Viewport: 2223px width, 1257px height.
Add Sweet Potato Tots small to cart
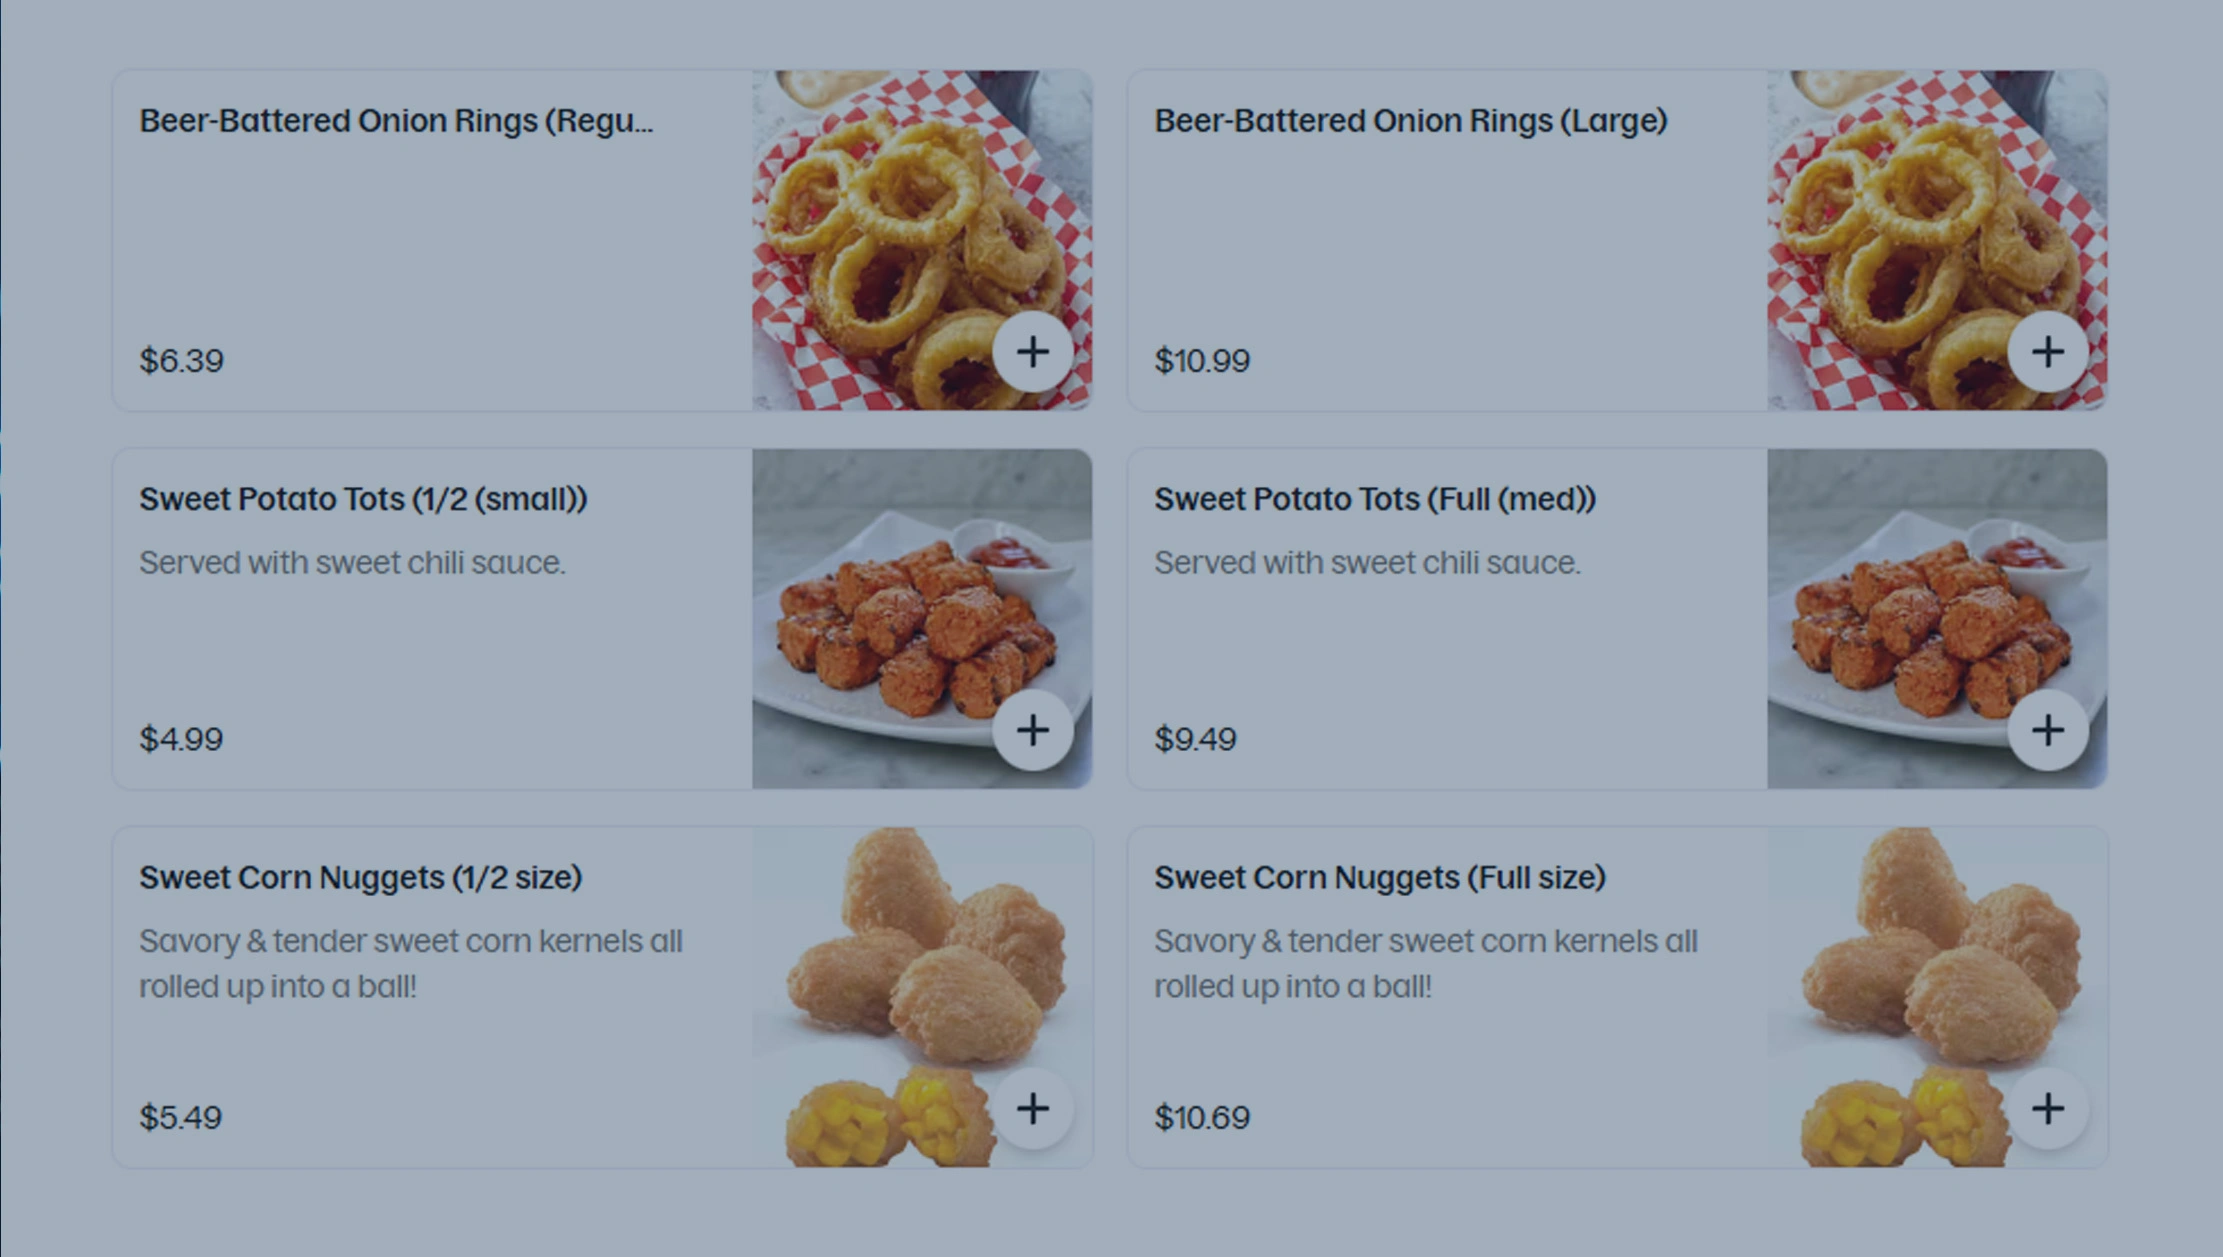pos(1032,730)
